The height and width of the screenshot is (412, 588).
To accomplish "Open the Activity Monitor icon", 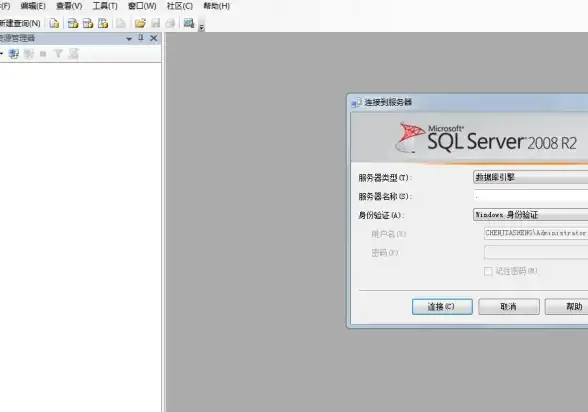I will point(189,23).
